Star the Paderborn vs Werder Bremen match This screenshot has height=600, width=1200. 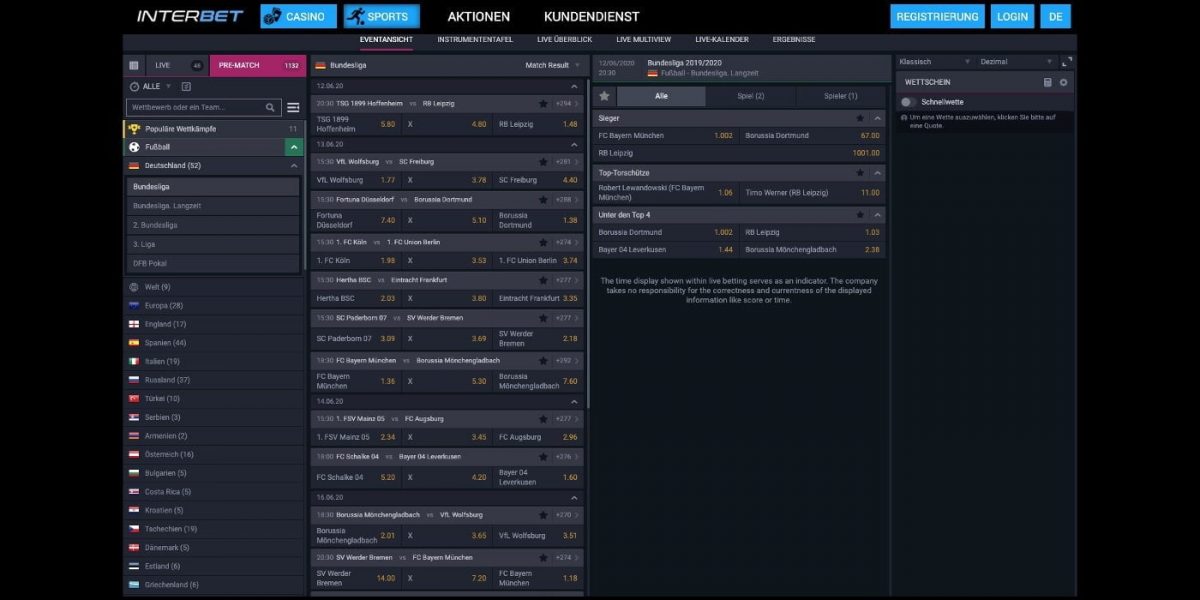(543, 318)
